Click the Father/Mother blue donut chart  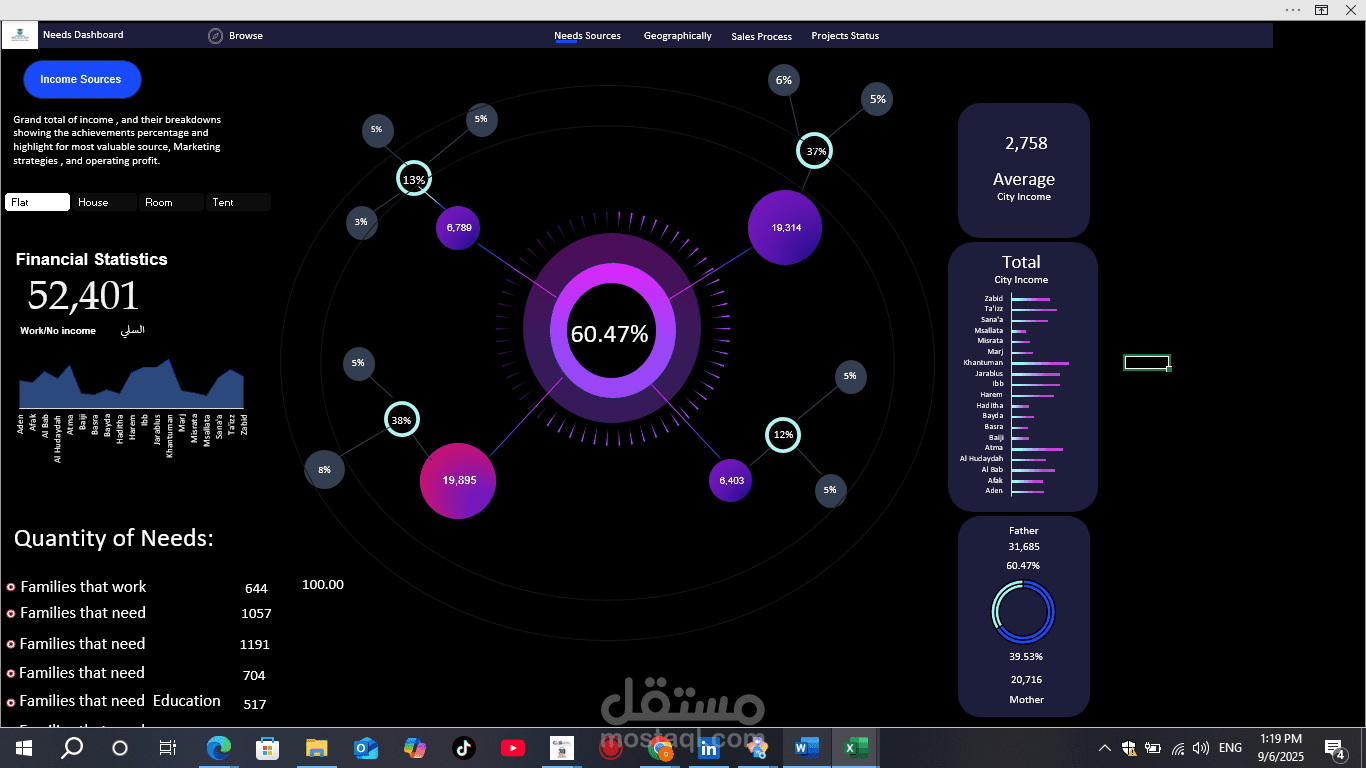[x=1024, y=611]
